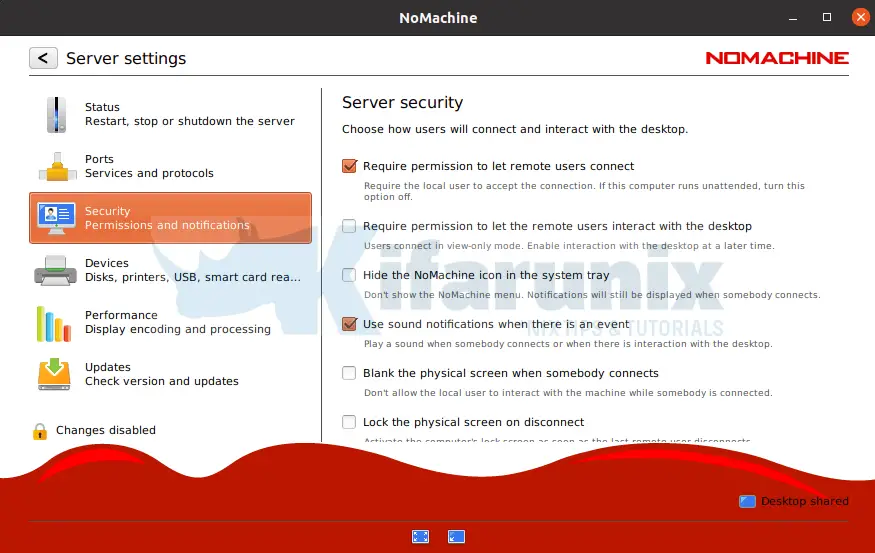Click the resize-window icon in bottom bar

456,537
